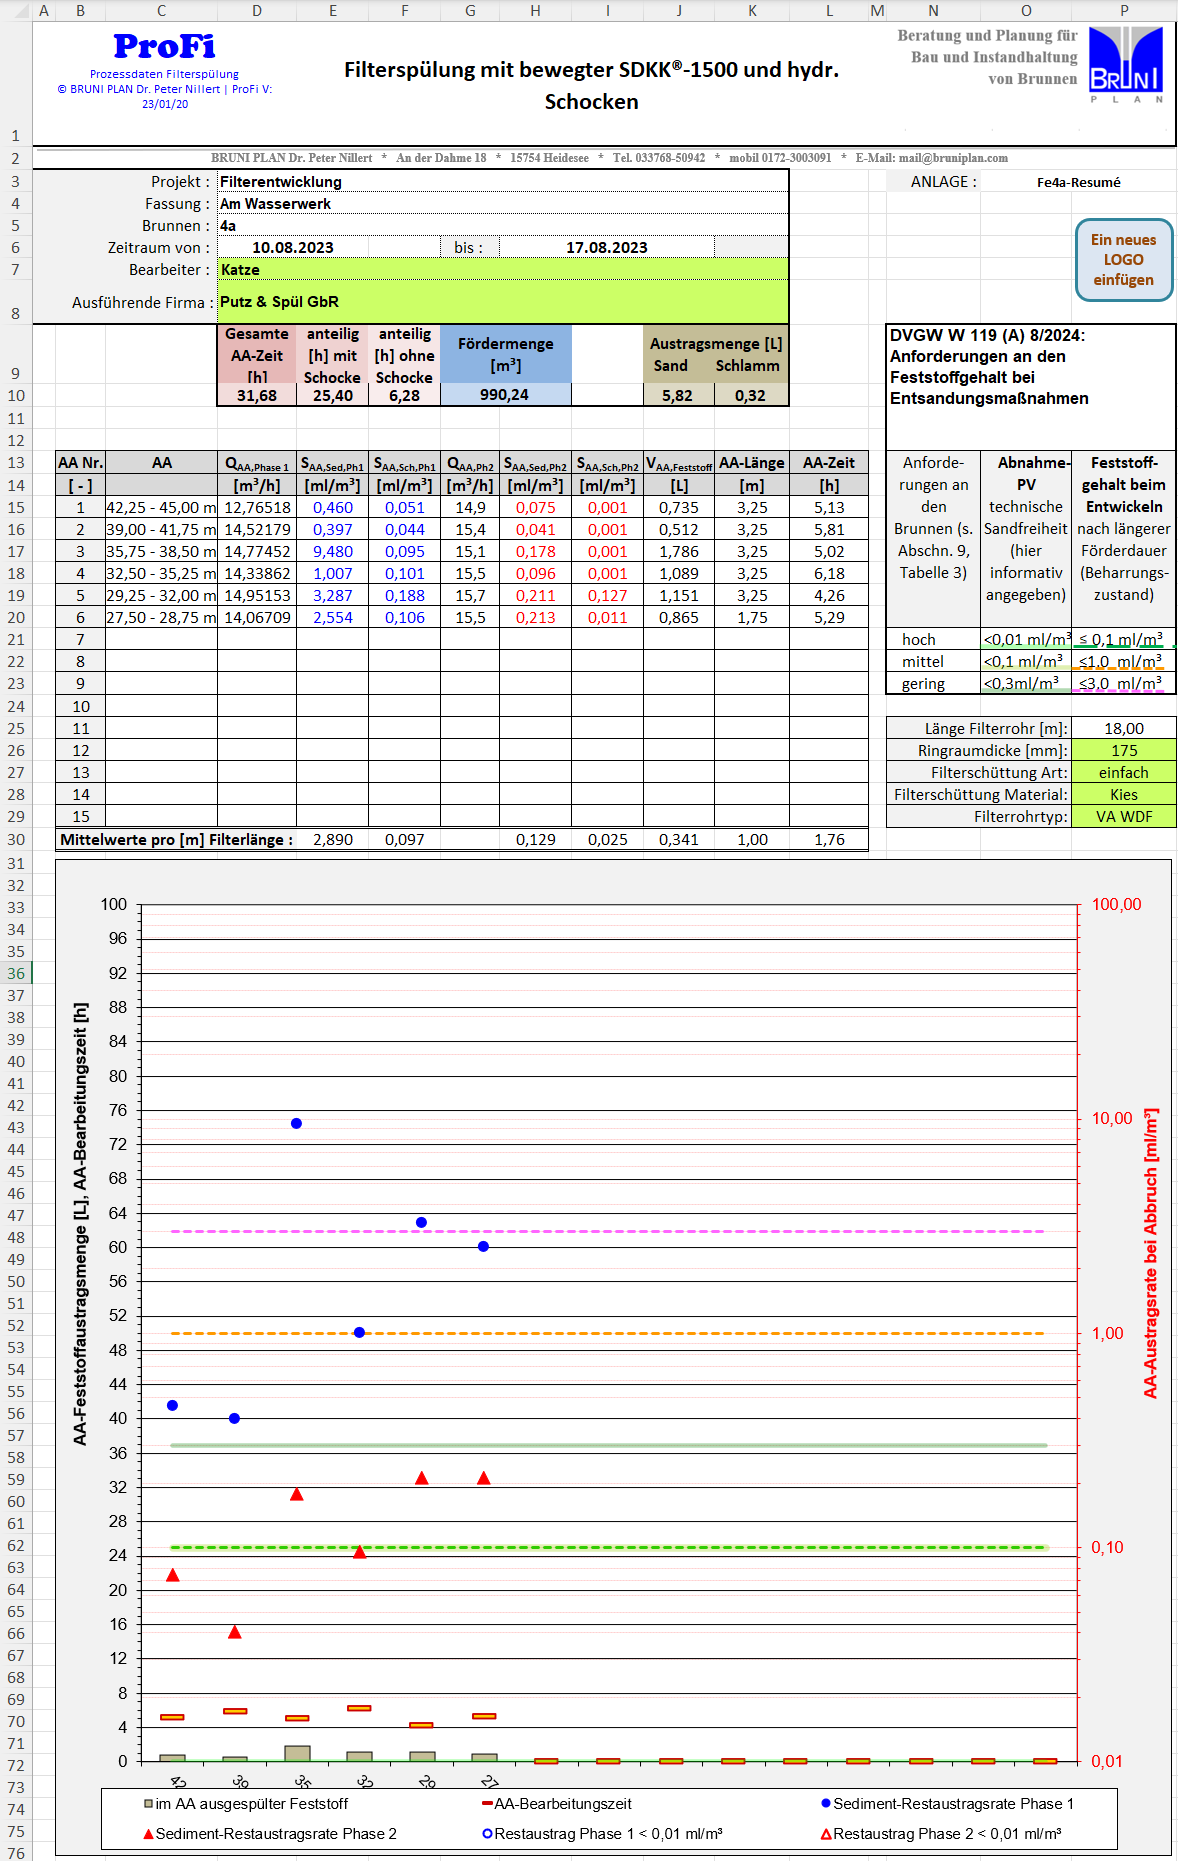Click the Sand Austragsmenge value 5,82
1178x1861 pixels.
(678, 395)
